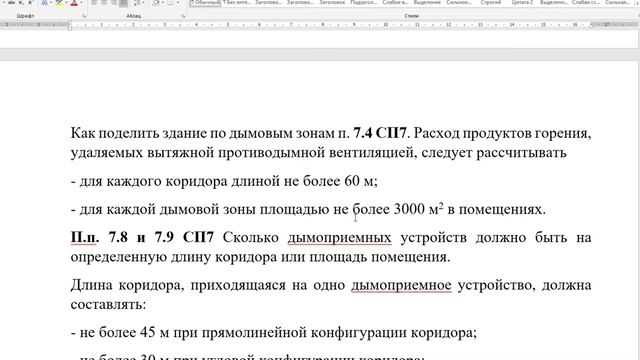Click word 'составлять:'

[x=108, y=304]
